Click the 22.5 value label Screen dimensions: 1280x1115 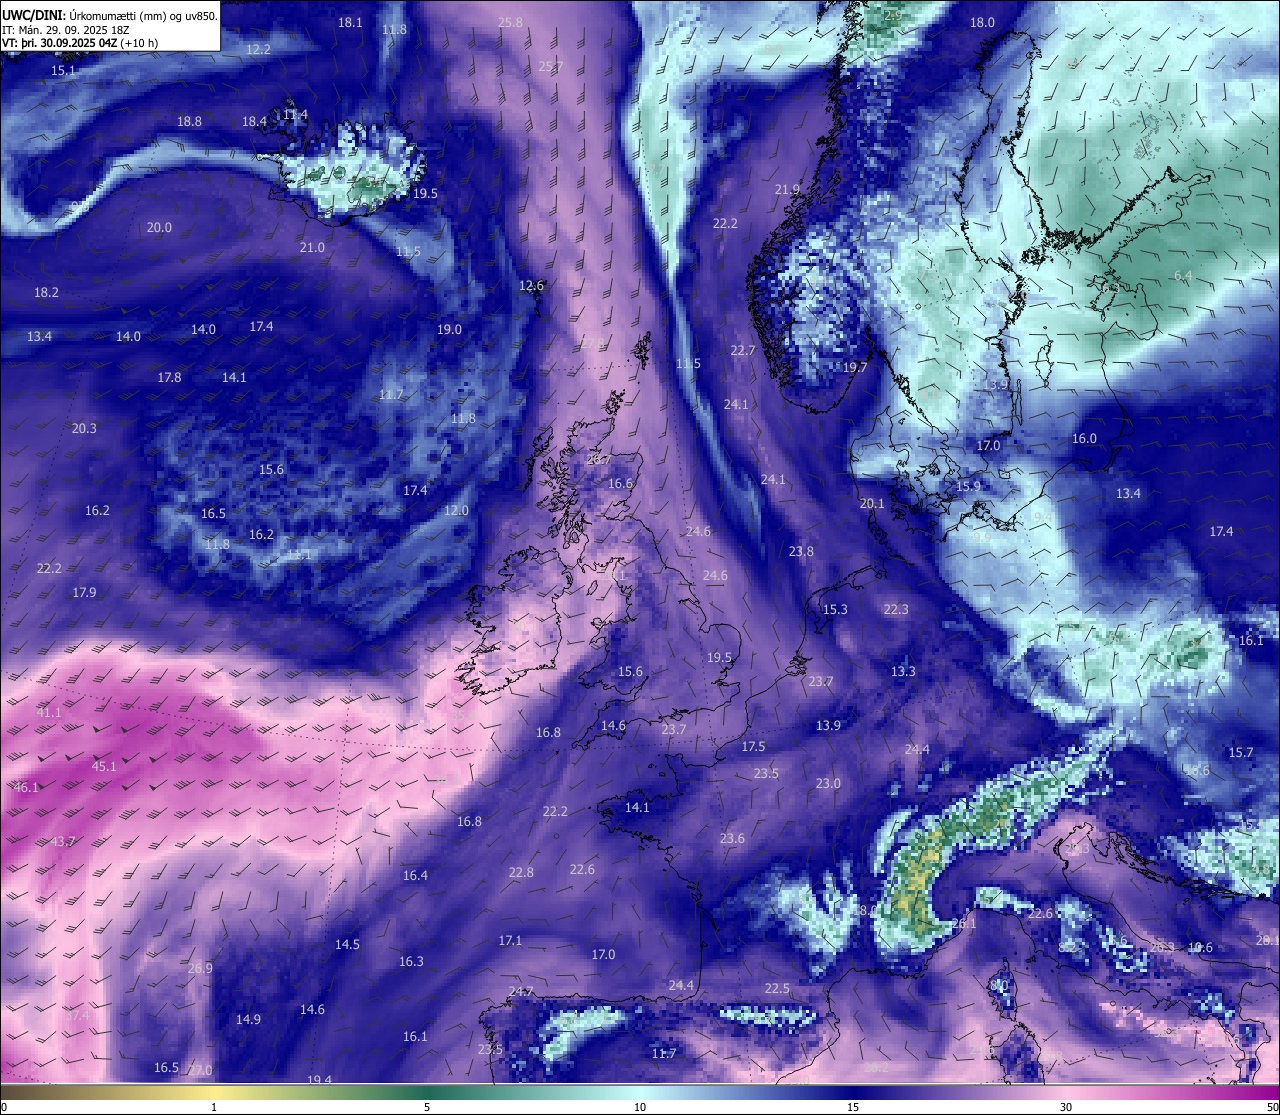pos(777,988)
